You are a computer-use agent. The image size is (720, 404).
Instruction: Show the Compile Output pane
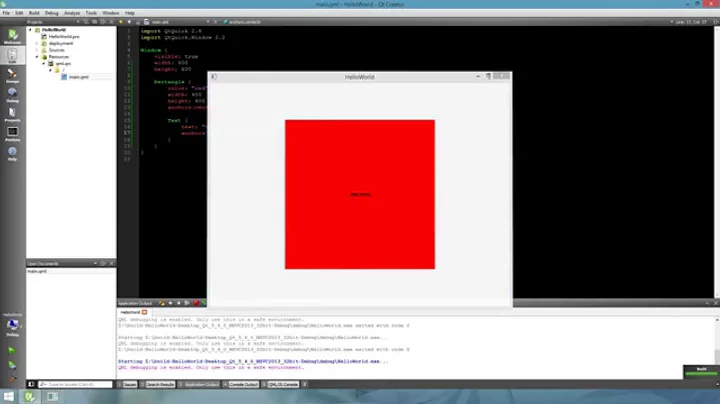click(x=241, y=384)
